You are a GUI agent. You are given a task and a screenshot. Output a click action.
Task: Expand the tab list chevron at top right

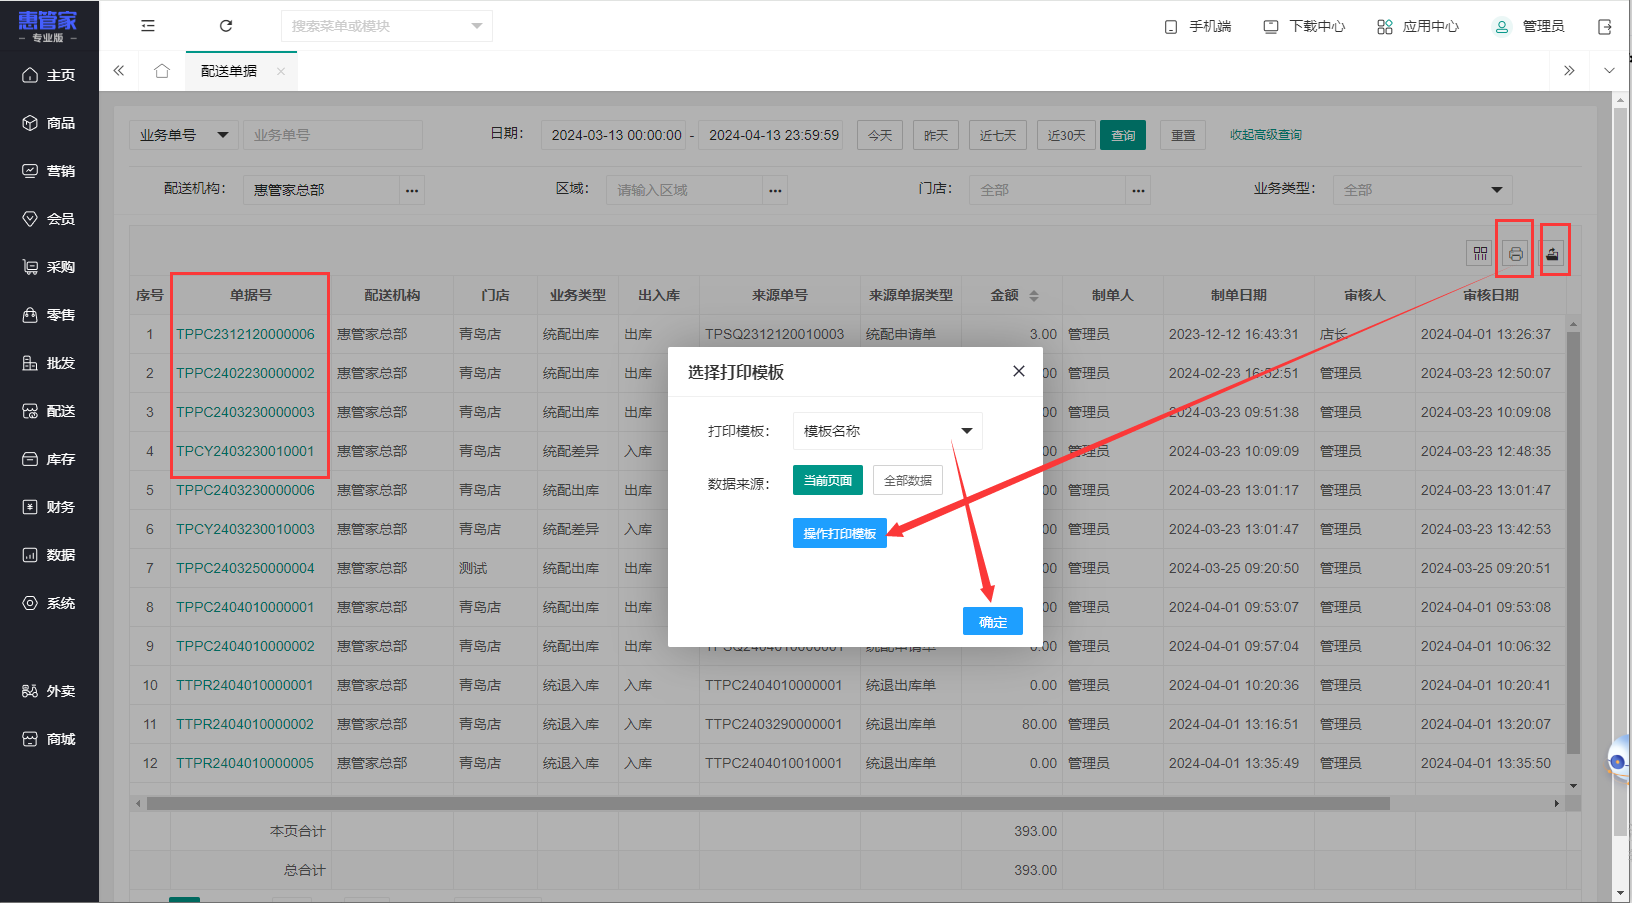[1609, 71]
